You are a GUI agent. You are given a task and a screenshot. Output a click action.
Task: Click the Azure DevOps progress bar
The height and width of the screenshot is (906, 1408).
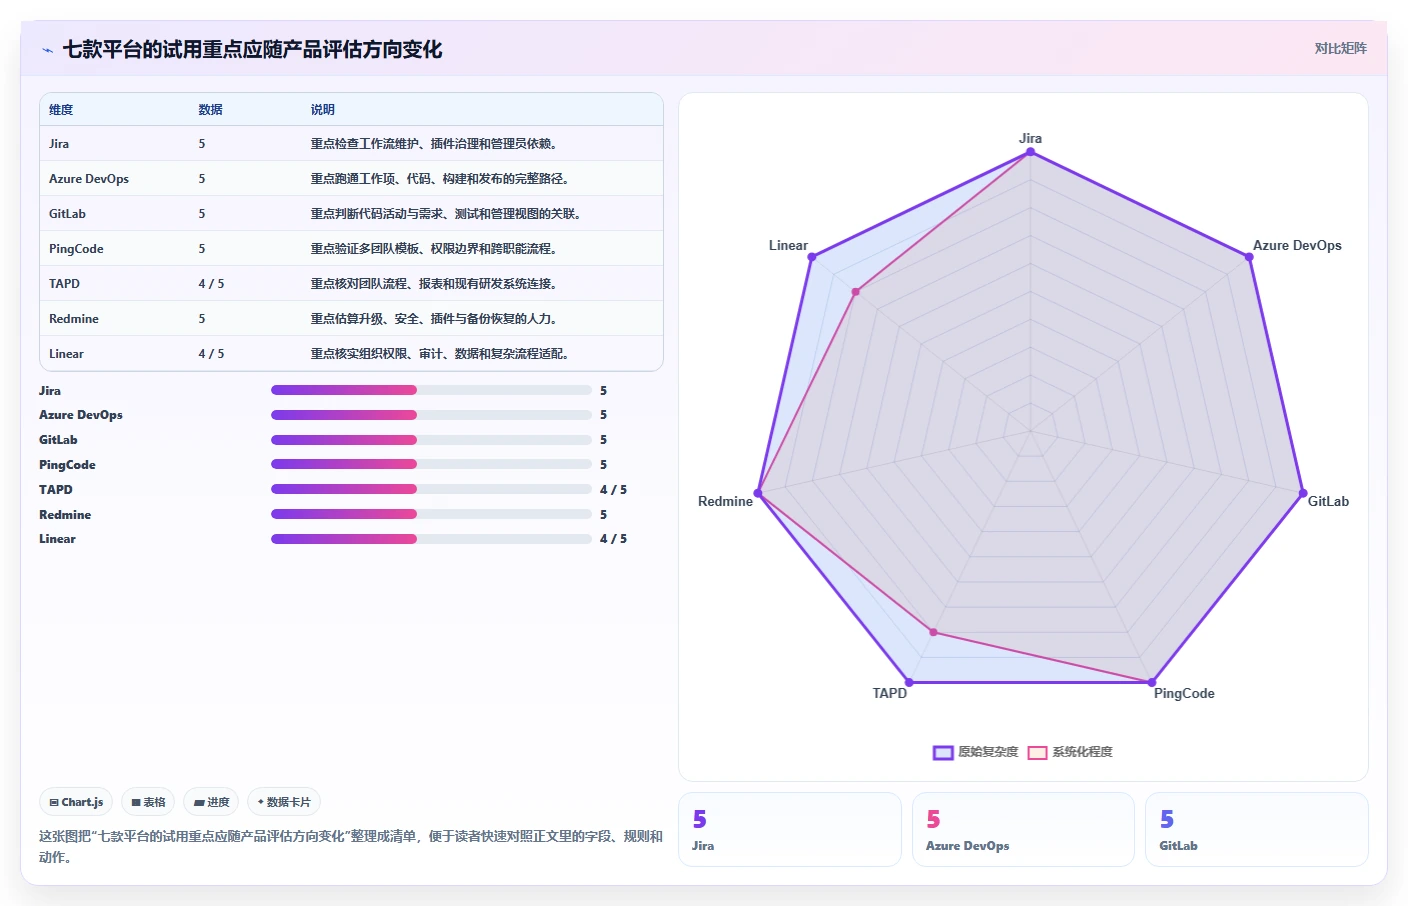point(431,415)
